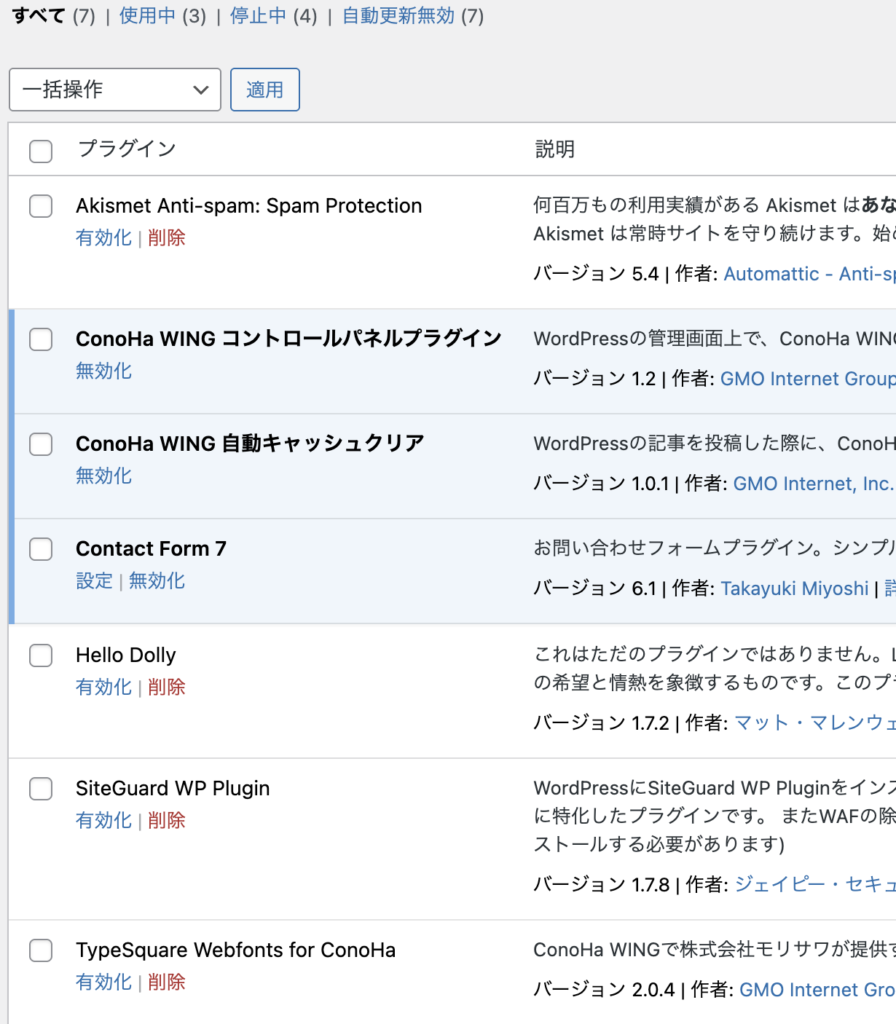Click the 適用 apply button

pos(264,89)
